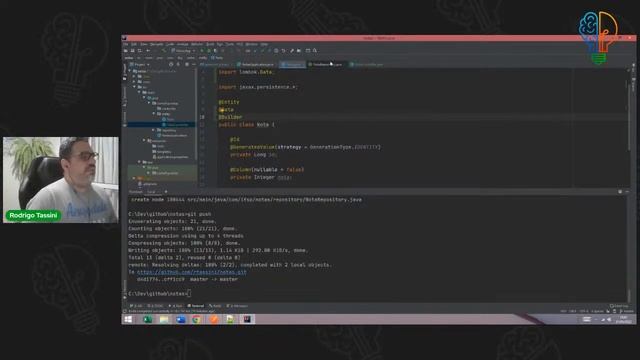
Task: Collapse the src folder arrow
Action: point(135,87)
